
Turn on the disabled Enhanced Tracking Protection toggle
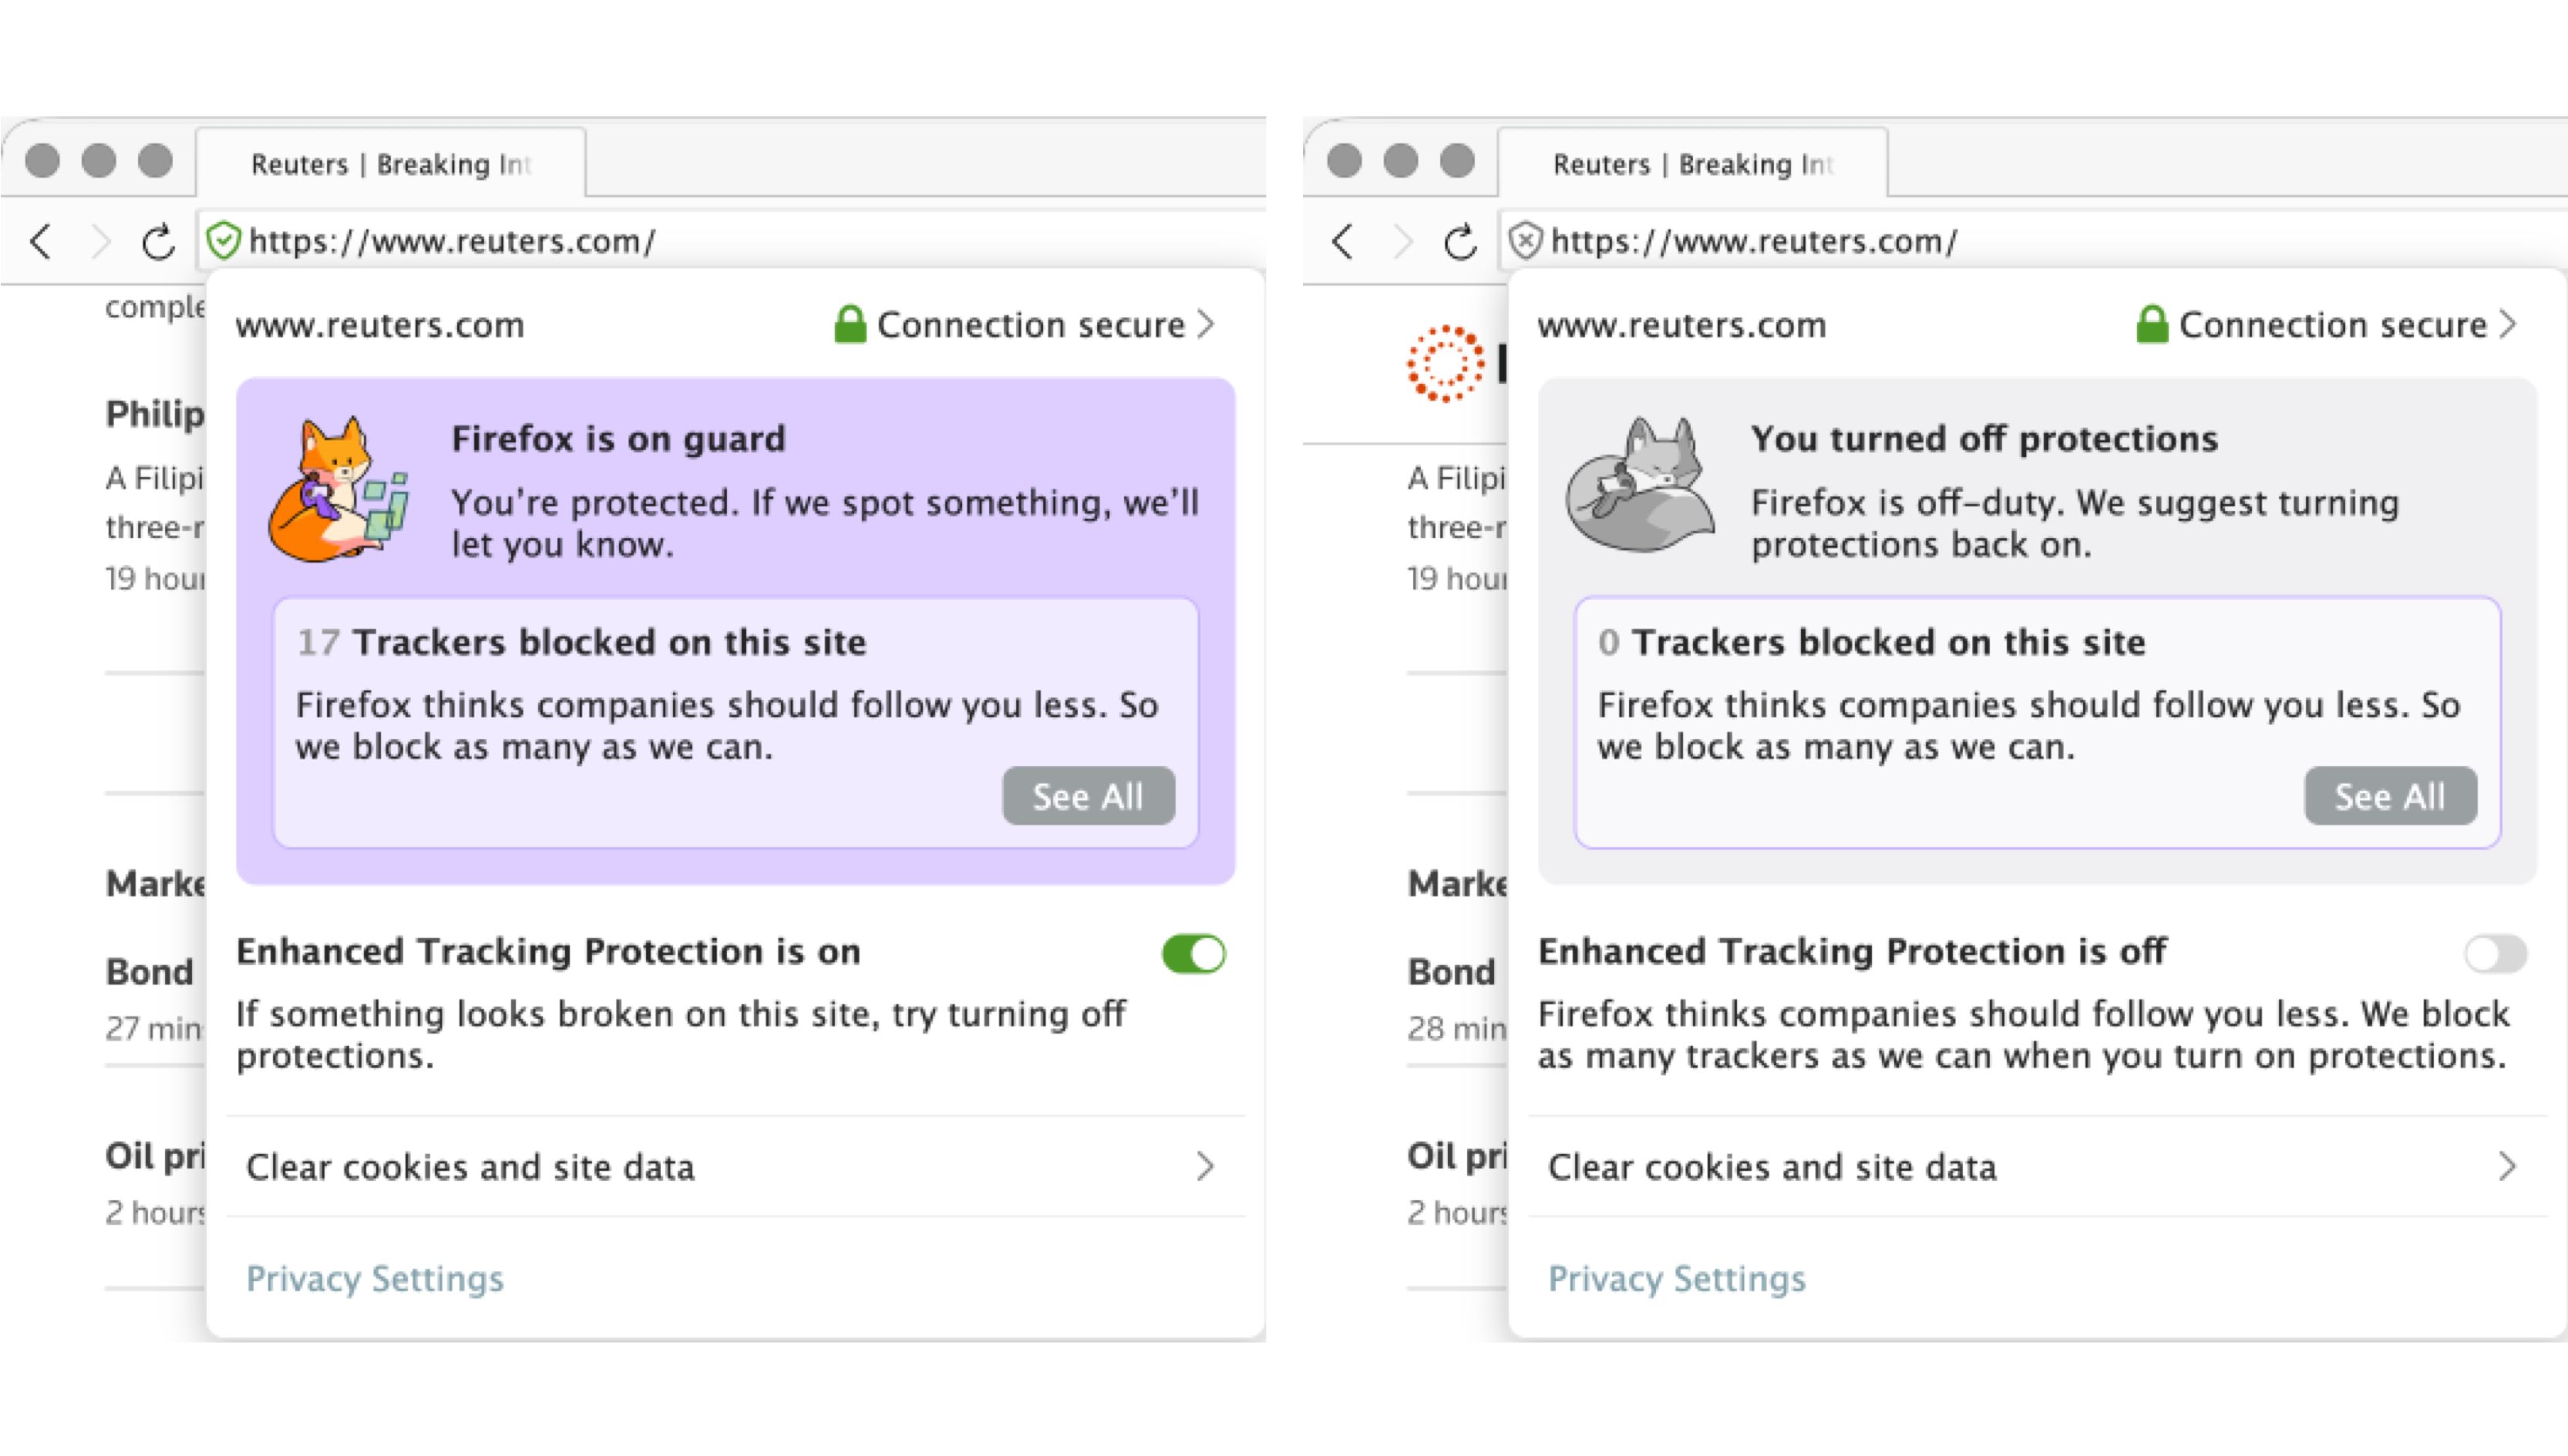point(2495,953)
